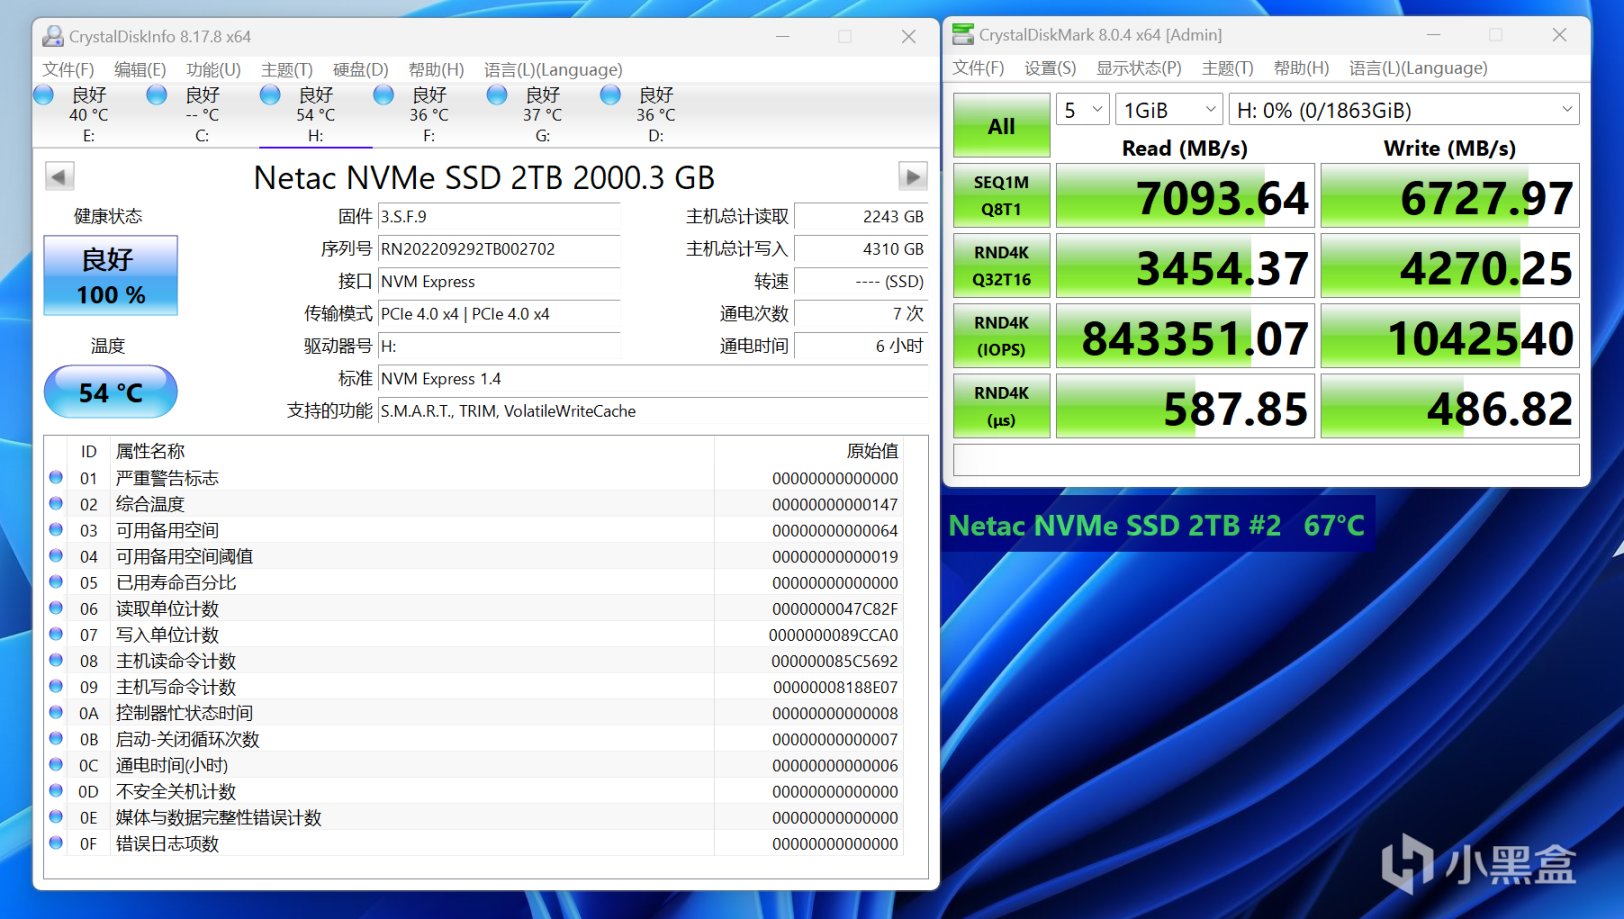Open 硬盘(D) menu in CrystalDiskInfo
Screen dimensions: 1624x919
click(x=360, y=69)
